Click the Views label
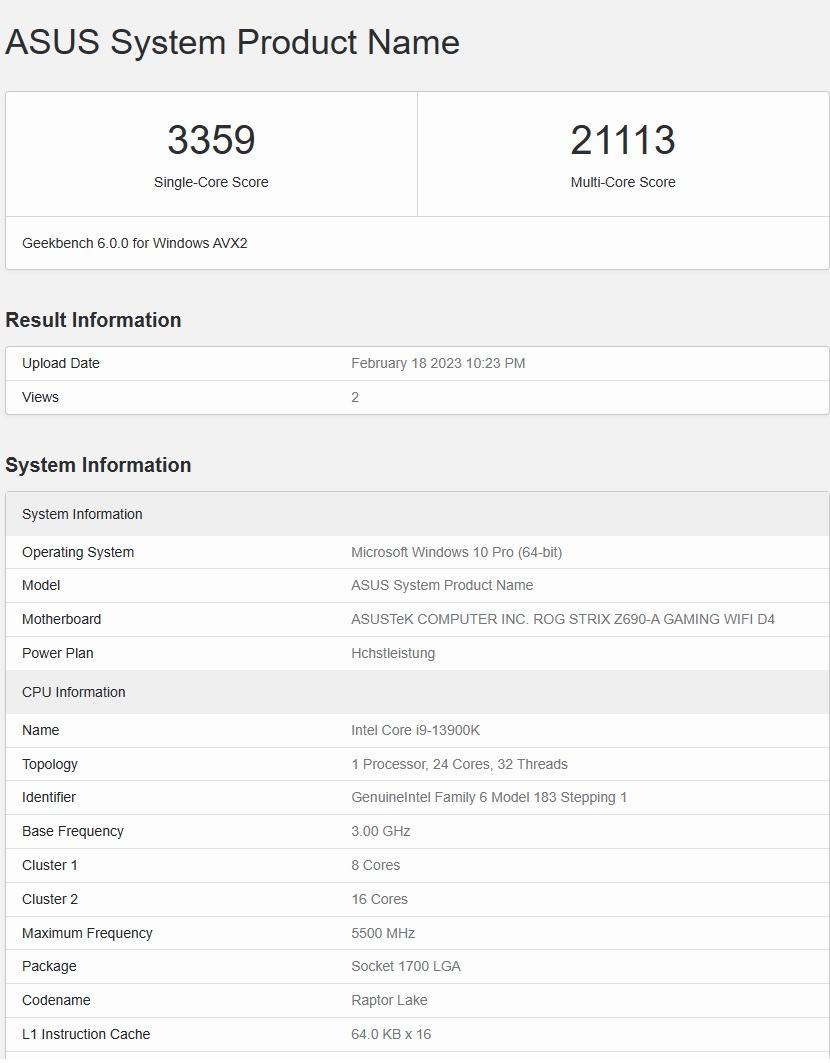This screenshot has width=830, height=1063. pyautogui.click(x=41, y=397)
